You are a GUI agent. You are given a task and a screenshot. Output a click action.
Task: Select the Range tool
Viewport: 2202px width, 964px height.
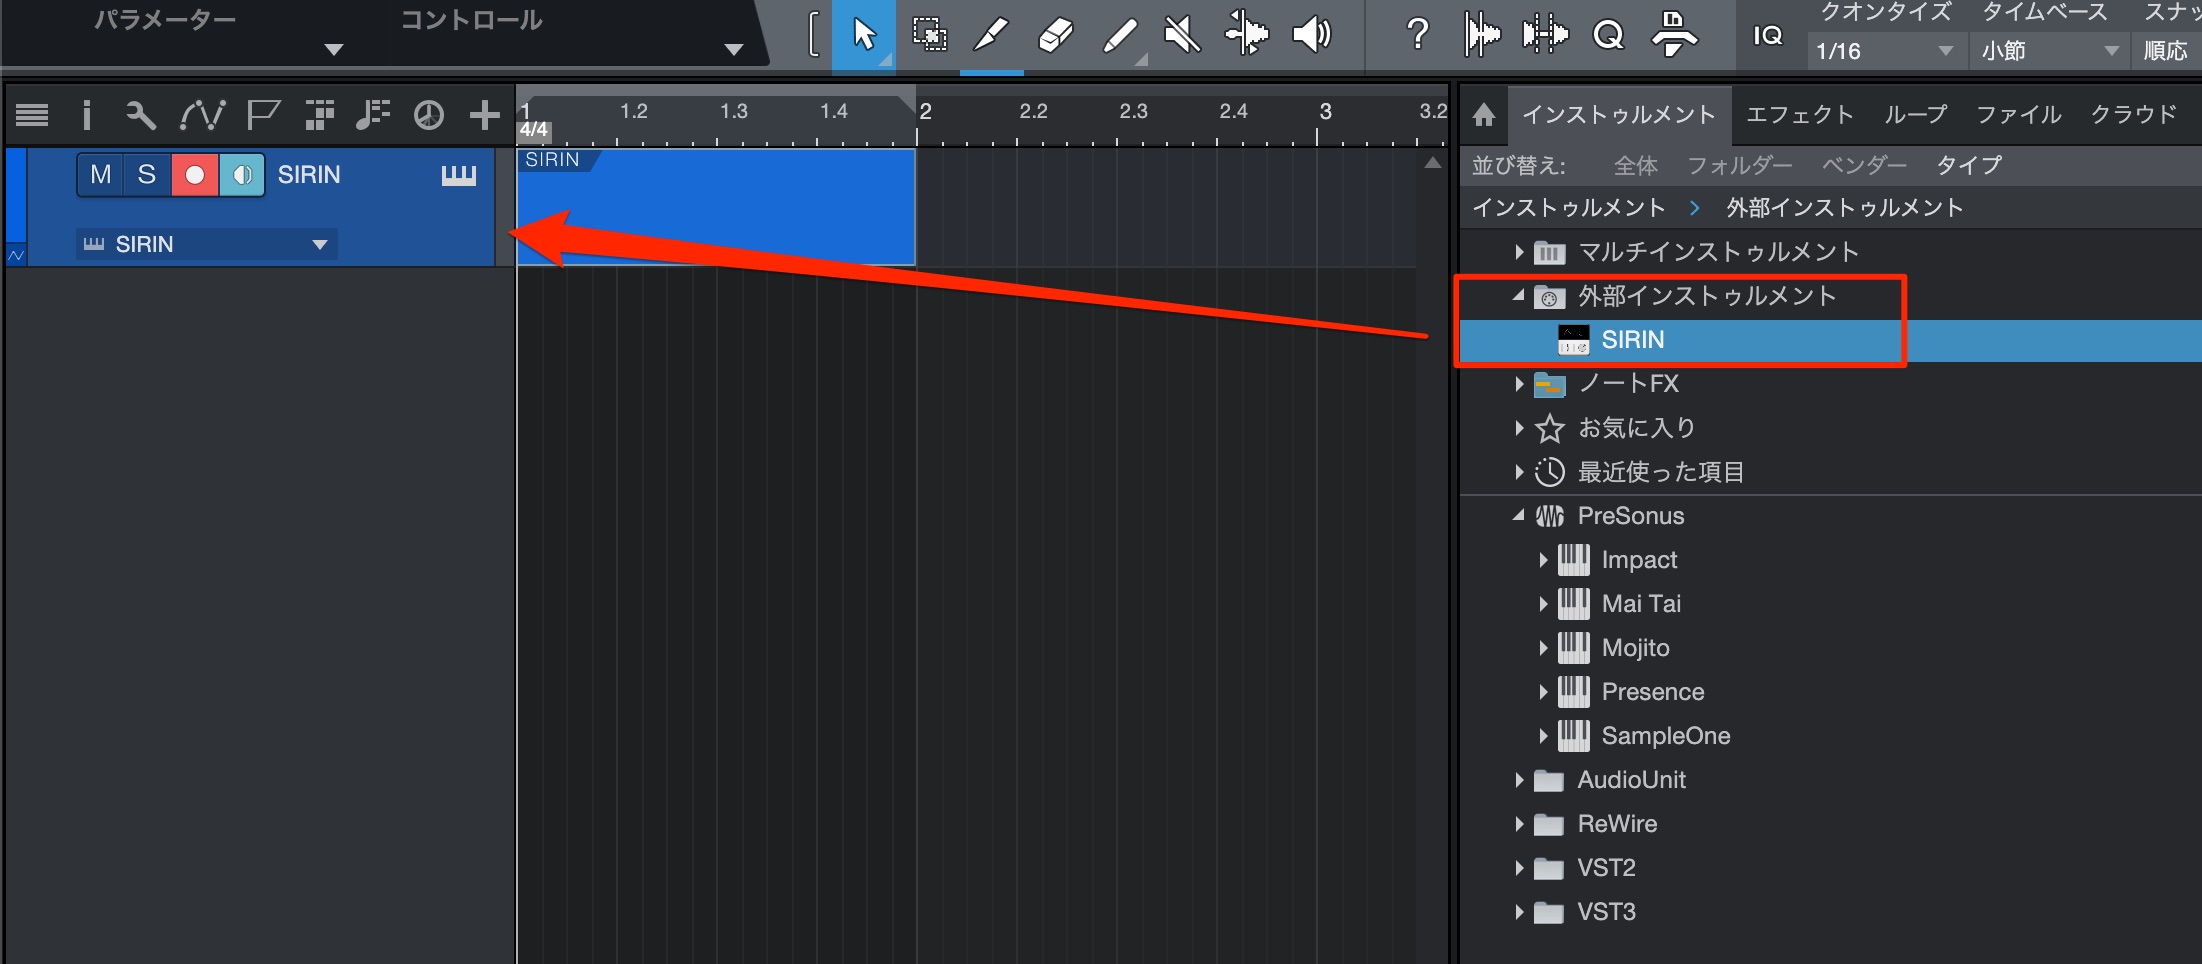tap(929, 36)
